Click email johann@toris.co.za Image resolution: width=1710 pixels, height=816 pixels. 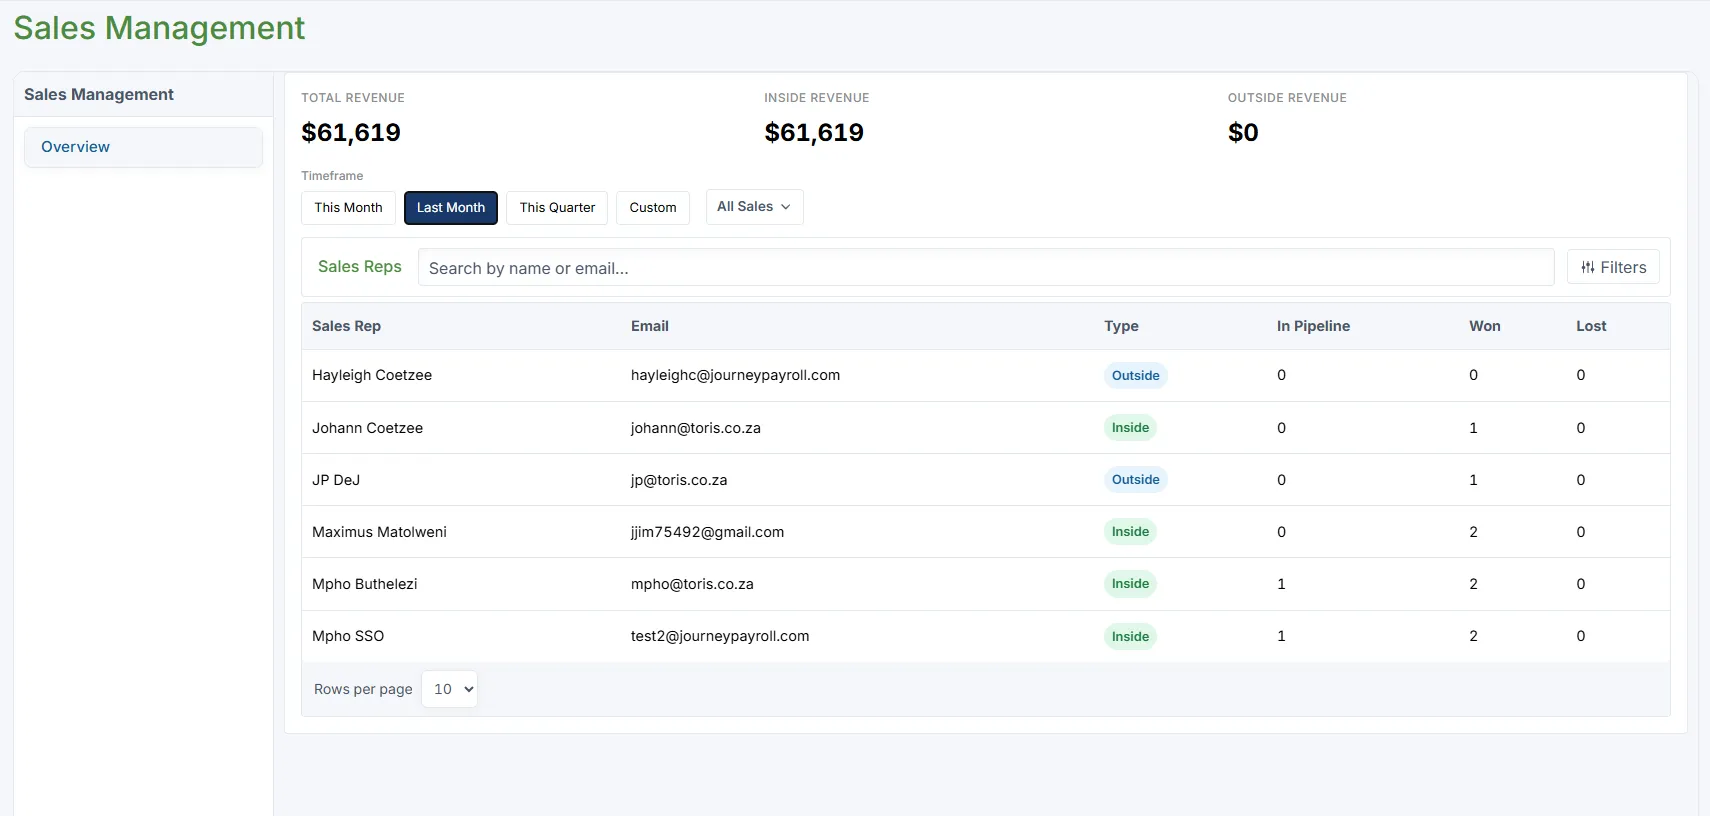[695, 428]
